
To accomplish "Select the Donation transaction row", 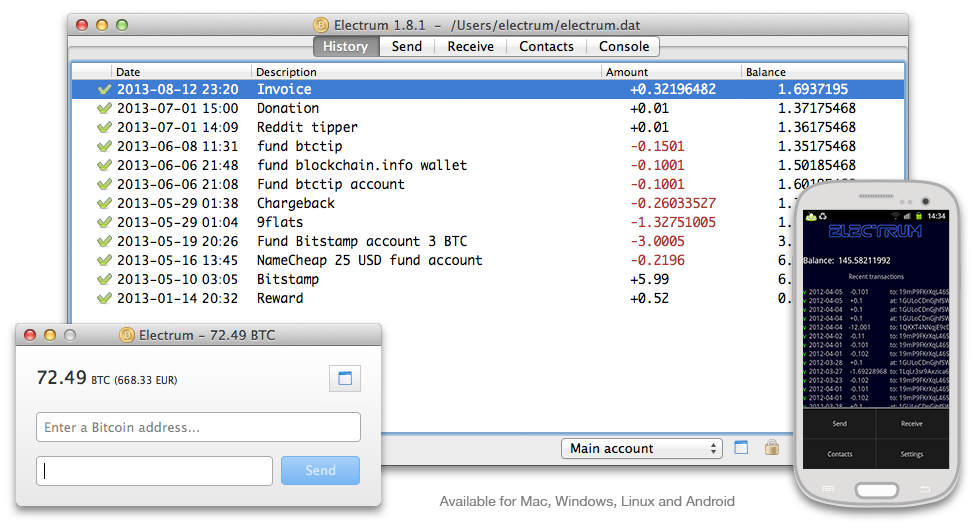I will pyautogui.click(x=488, y=108).
